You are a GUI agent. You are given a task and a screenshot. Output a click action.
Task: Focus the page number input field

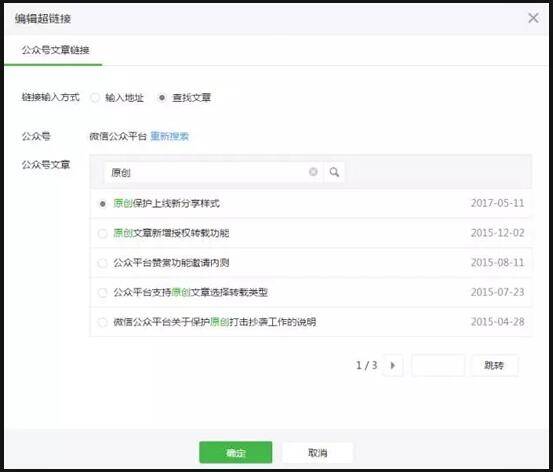pyautogui.click(x=438, y=365)
